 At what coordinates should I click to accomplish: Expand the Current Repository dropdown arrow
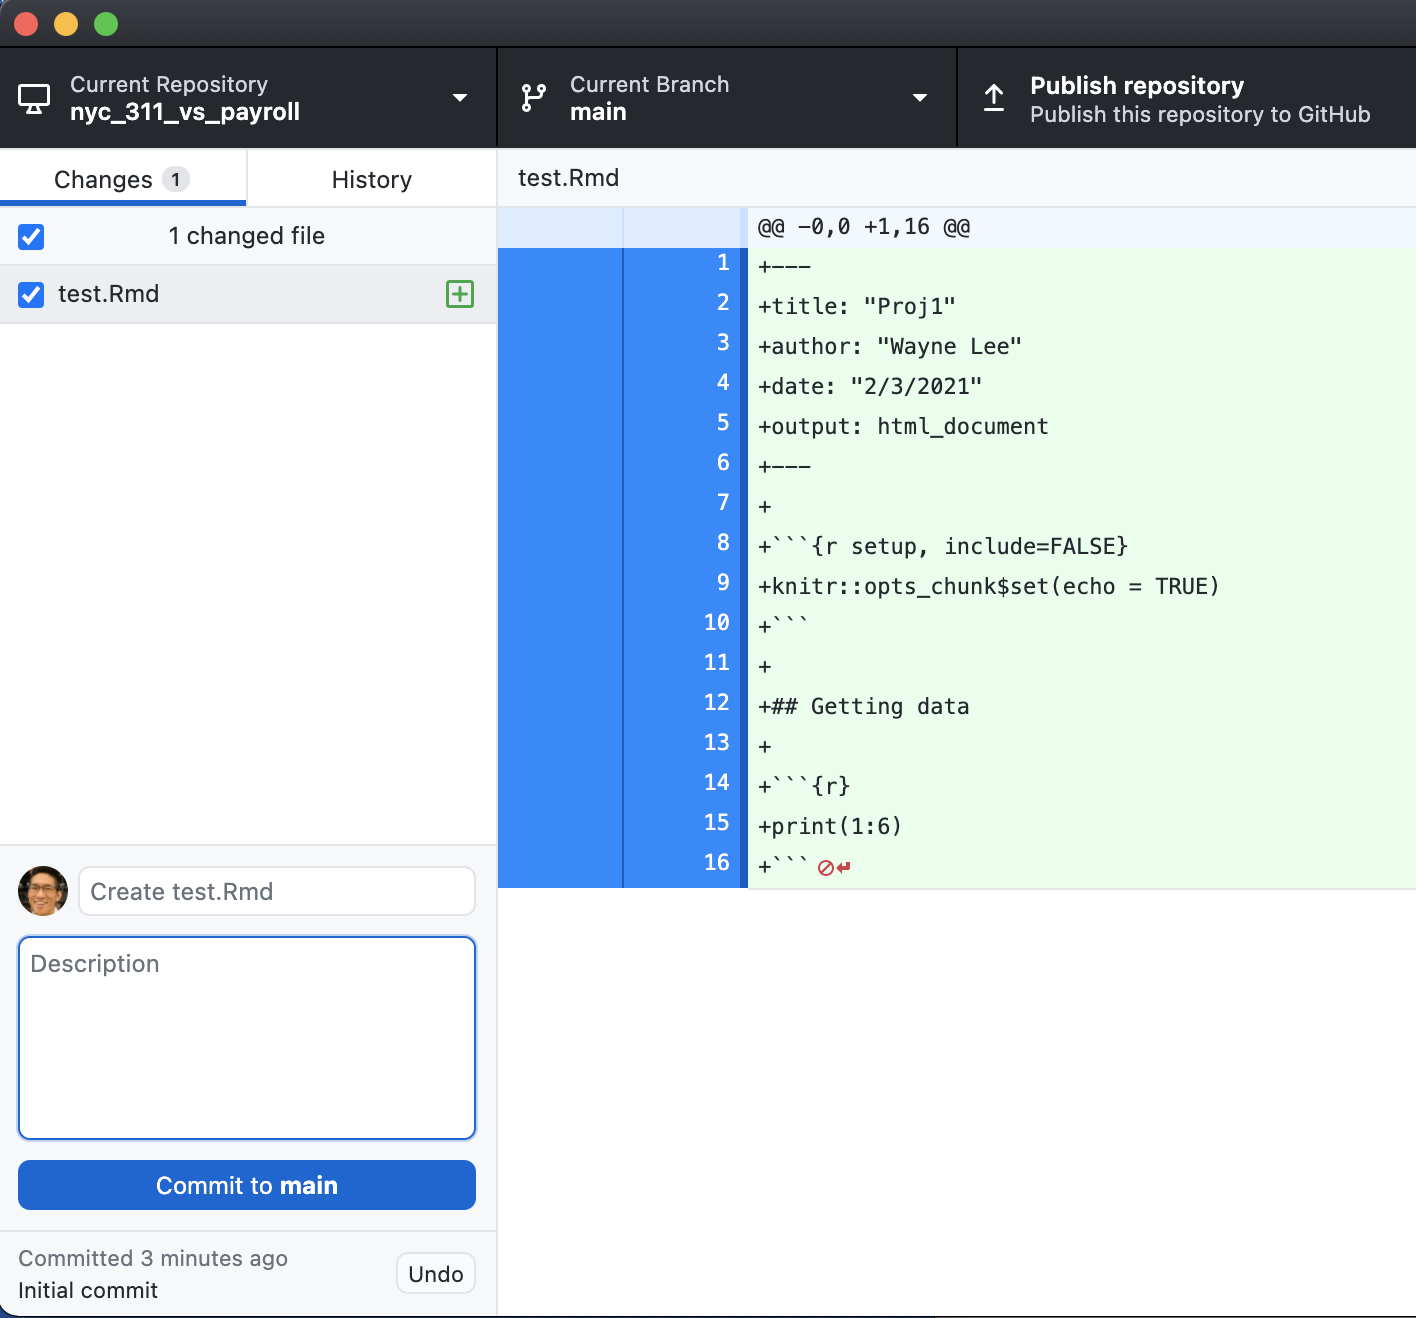point(460,98)
